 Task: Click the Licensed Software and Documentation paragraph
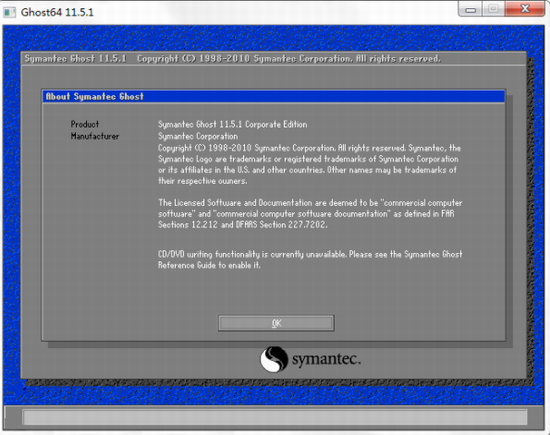pos(310,213)
